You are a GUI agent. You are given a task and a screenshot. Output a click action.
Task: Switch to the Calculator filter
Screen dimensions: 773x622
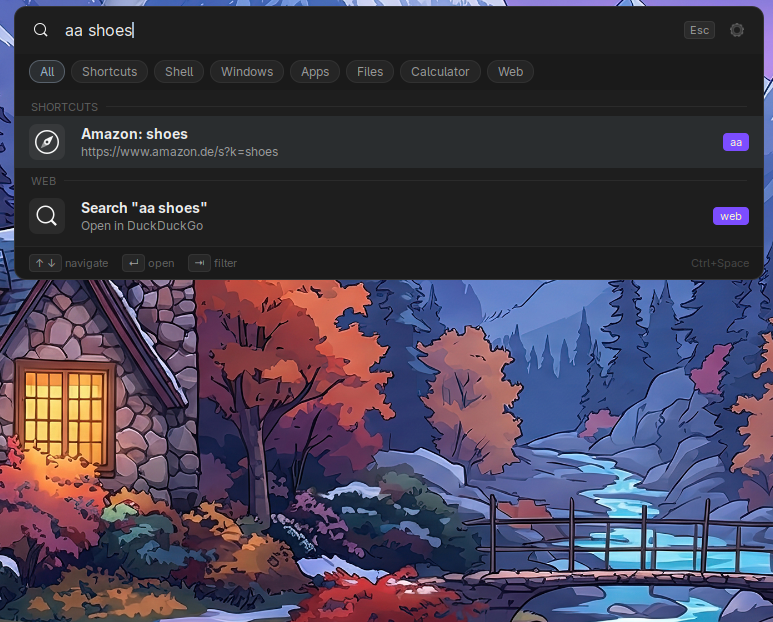click(x=440, y=71)
